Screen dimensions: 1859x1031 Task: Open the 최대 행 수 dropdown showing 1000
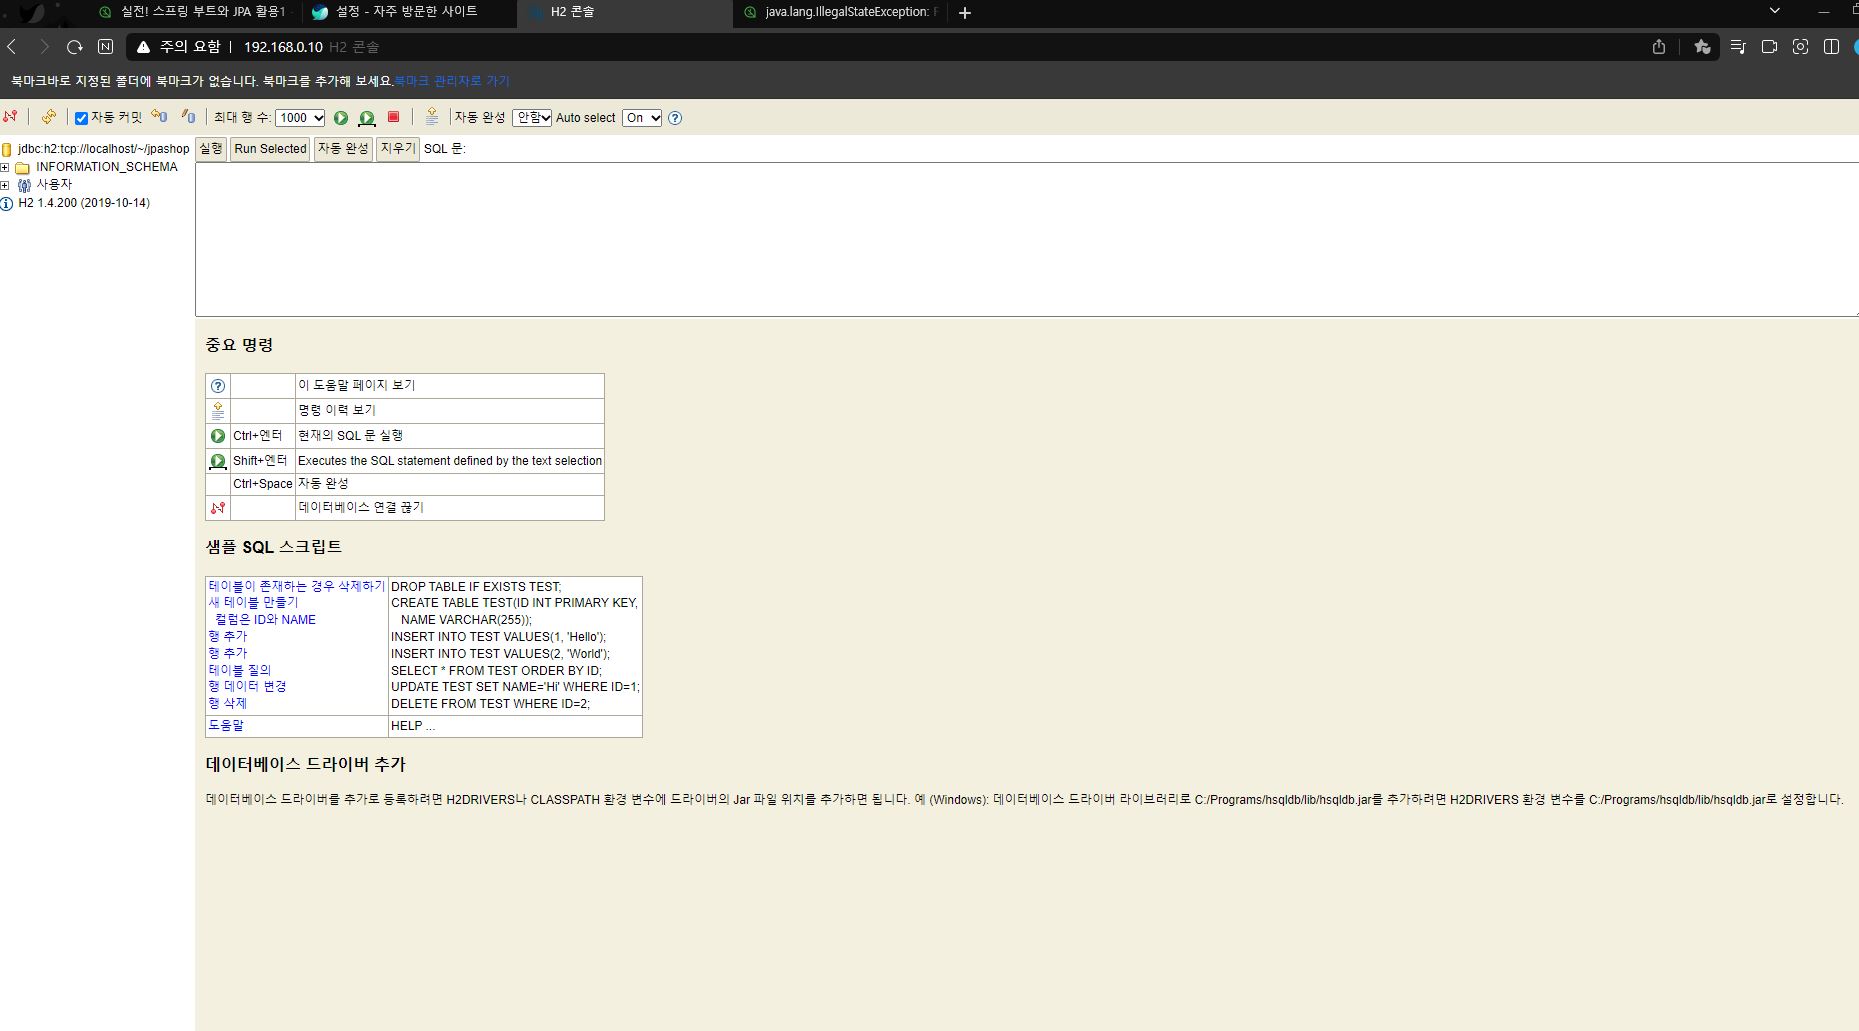[x=300, y=118]
